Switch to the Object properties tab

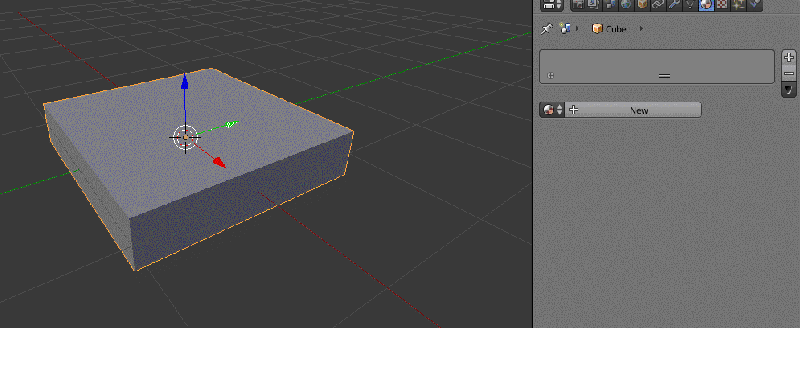point(642,5)
